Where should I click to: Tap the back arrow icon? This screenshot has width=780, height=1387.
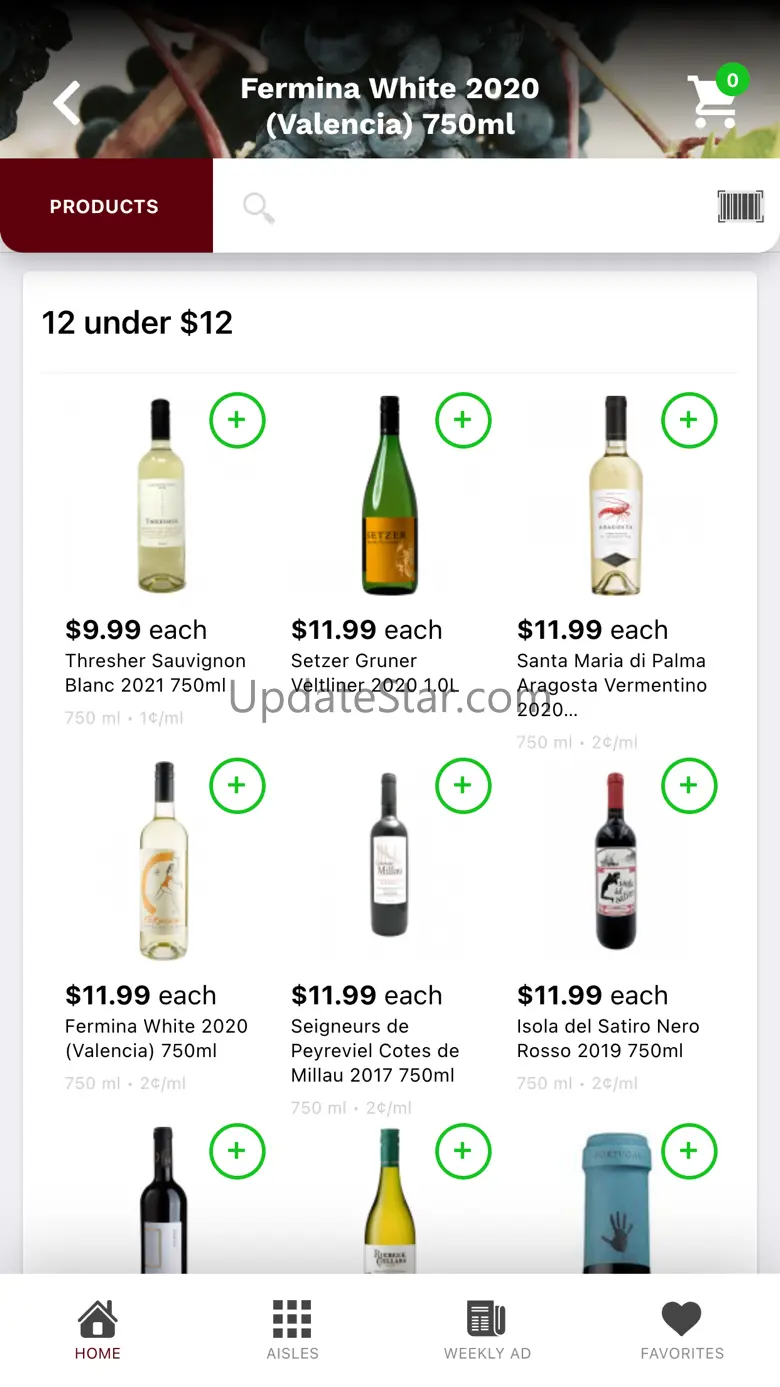click(67, 103)
